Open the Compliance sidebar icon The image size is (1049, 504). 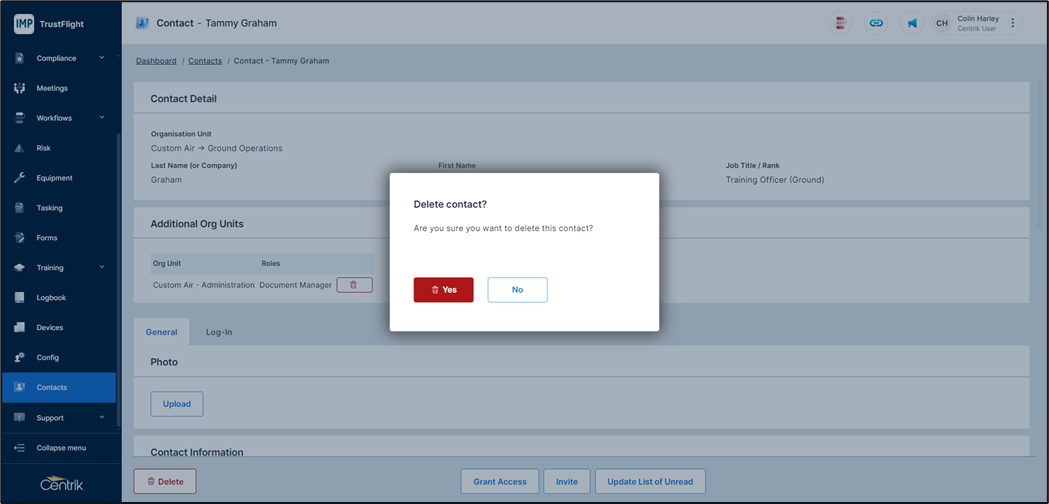point(19,58)
